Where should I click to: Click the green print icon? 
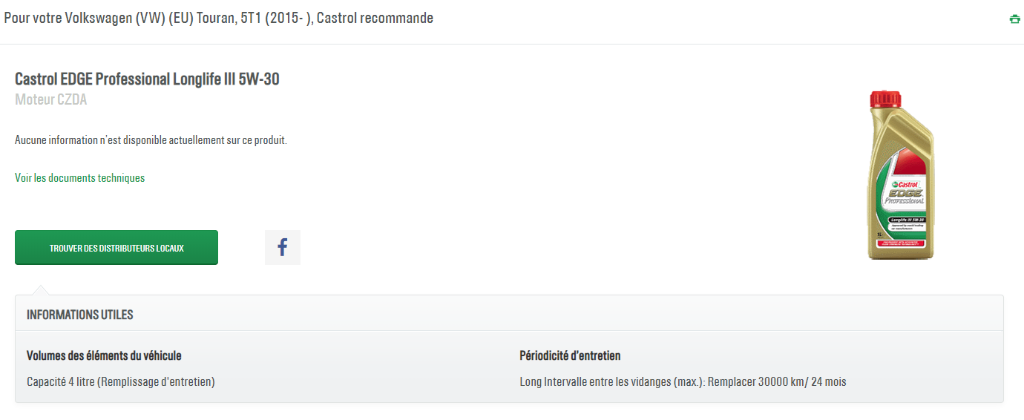(1015, 19)
